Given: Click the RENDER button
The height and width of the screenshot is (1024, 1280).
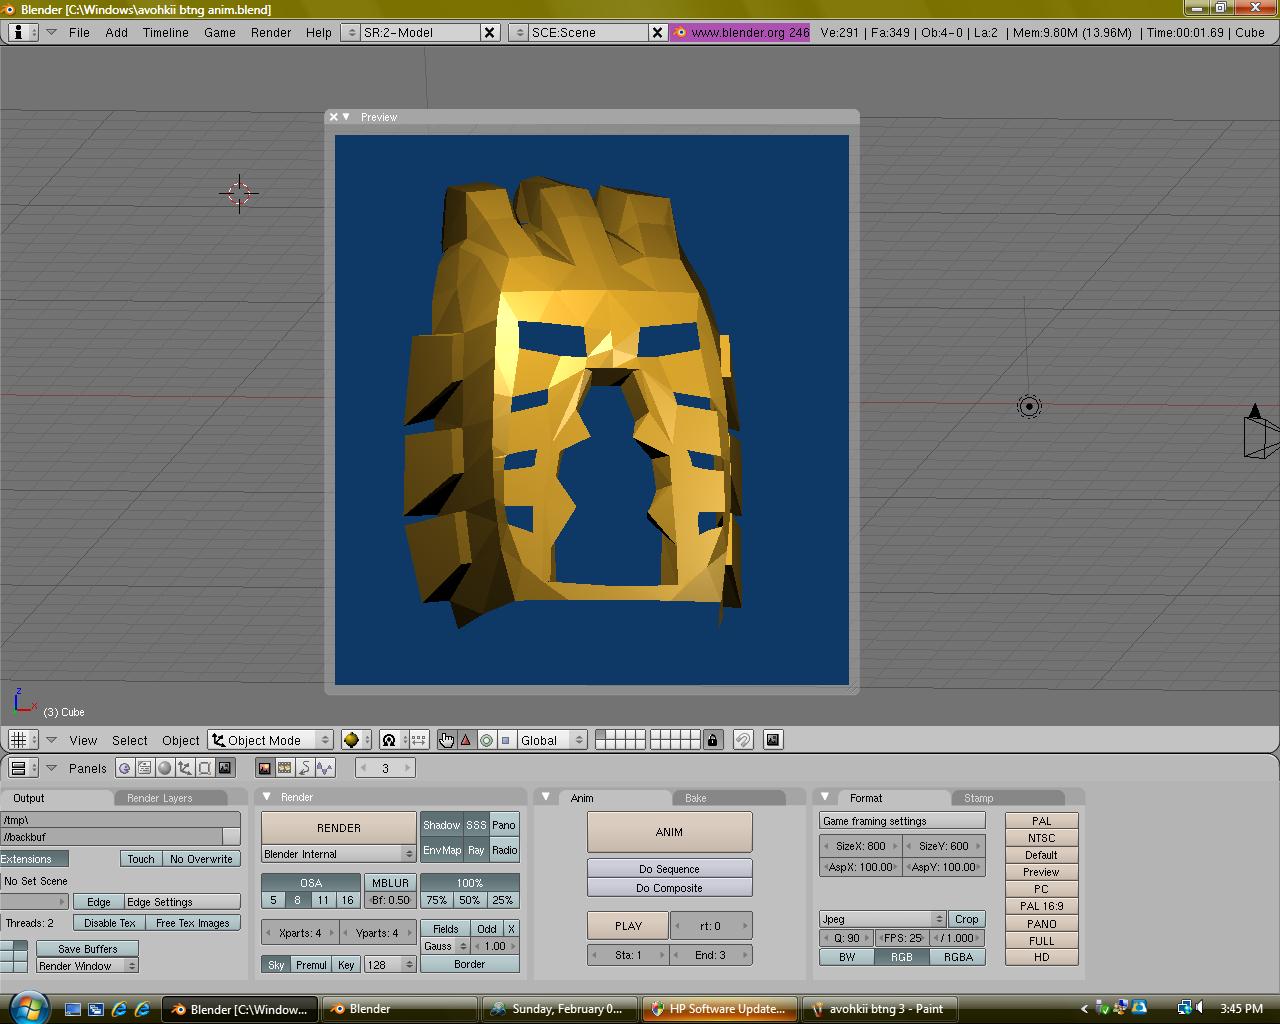Looking at the screenshot, I should coord(338,828).
